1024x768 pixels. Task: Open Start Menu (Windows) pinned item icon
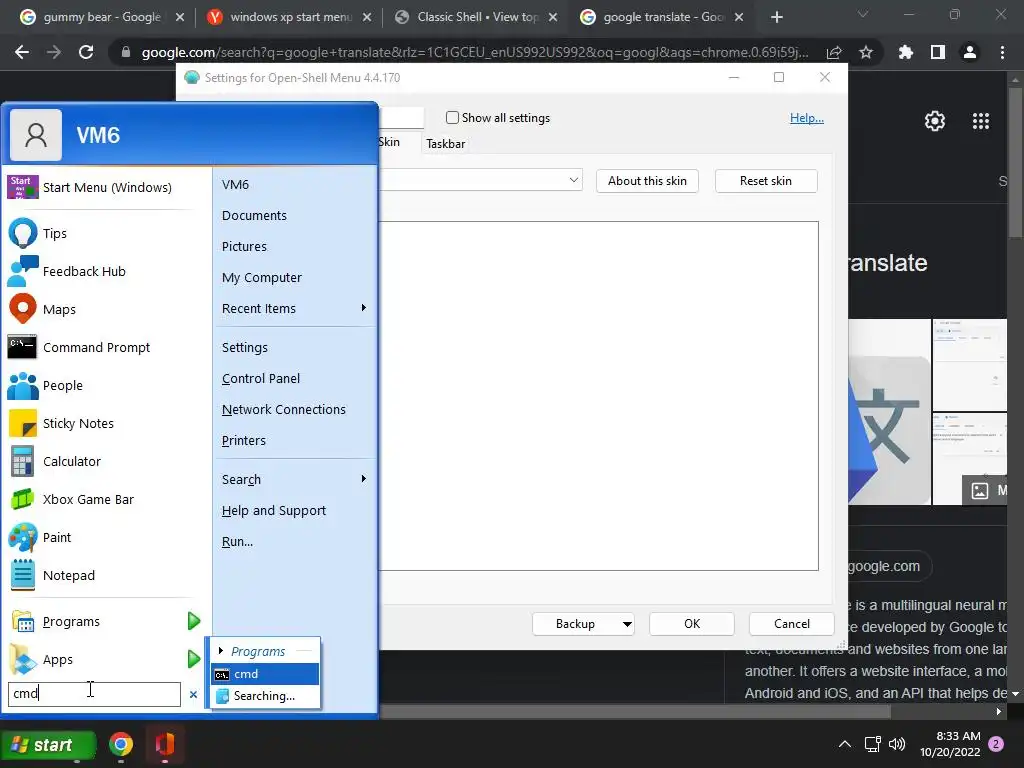click(x=22, y=187)
